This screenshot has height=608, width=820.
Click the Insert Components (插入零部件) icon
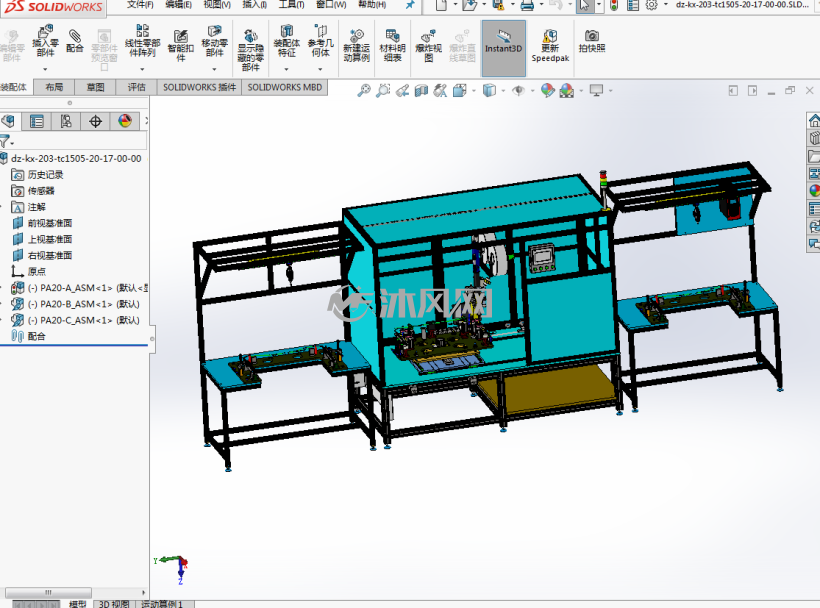click(45, 41)
